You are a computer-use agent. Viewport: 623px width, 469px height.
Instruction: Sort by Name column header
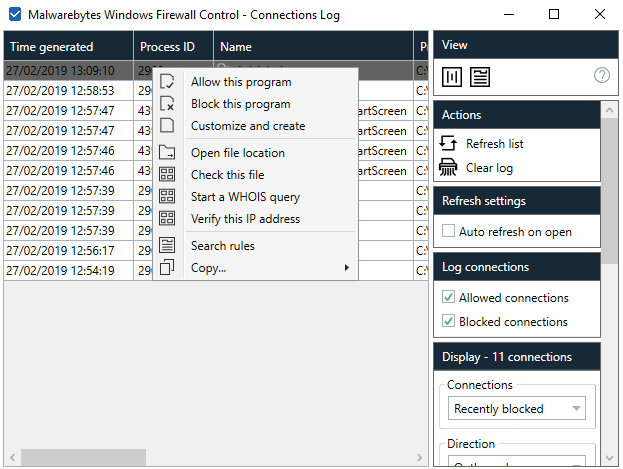coord(313,47)
